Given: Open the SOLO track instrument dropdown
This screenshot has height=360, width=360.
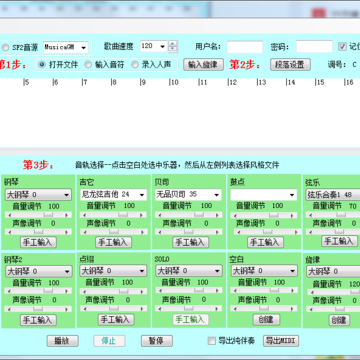Looking at the screenshot, I should point(189,271).
